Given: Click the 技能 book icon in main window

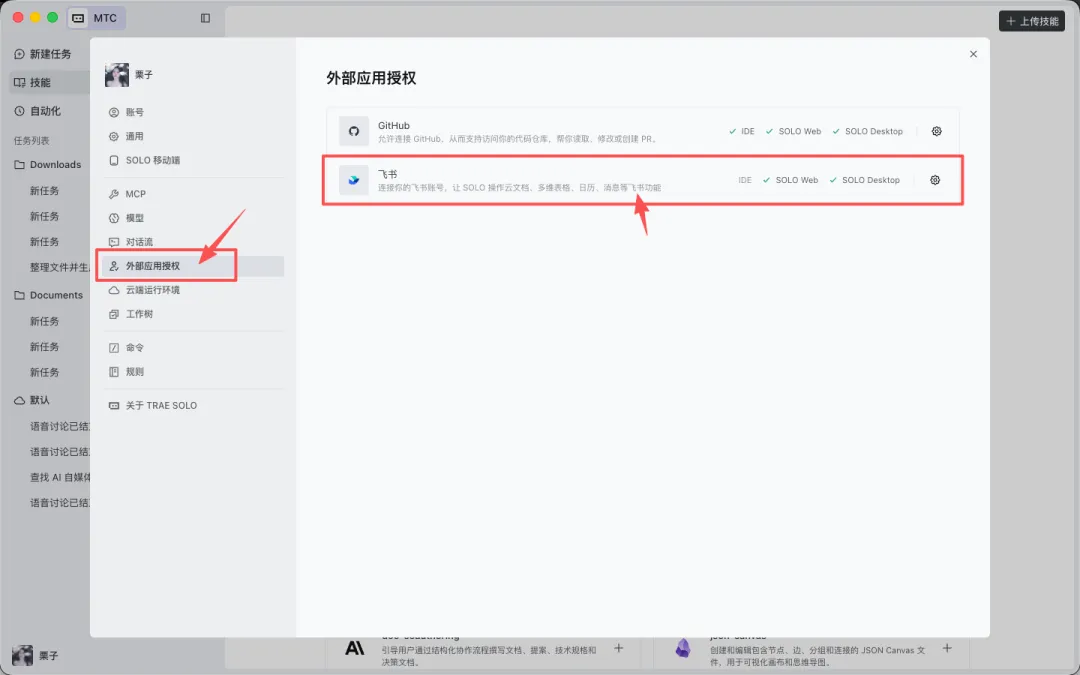Looking at the screenshot, I should [x=19, y=83].
